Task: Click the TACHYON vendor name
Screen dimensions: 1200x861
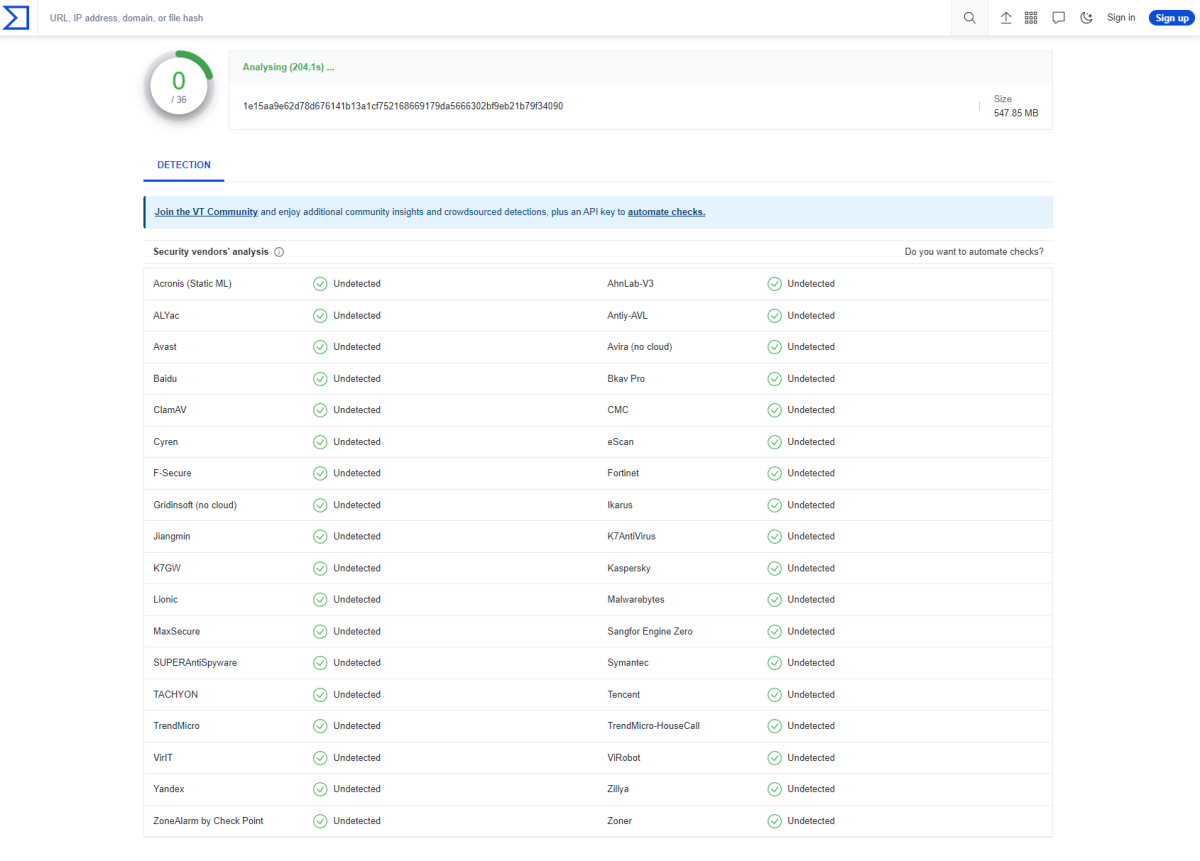Action: pos(176,695)
